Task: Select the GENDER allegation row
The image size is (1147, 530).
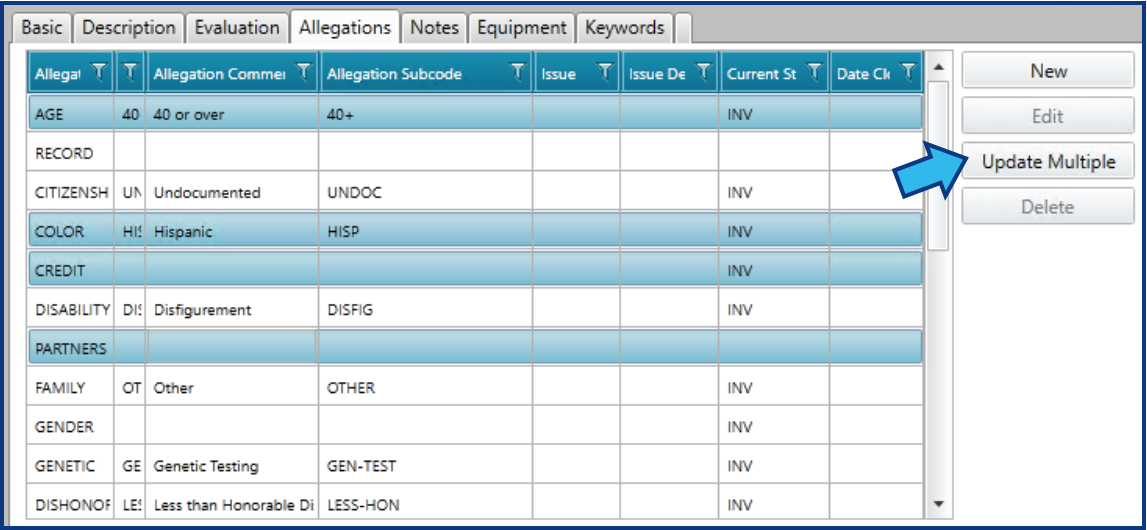Action: click(475, 427)
